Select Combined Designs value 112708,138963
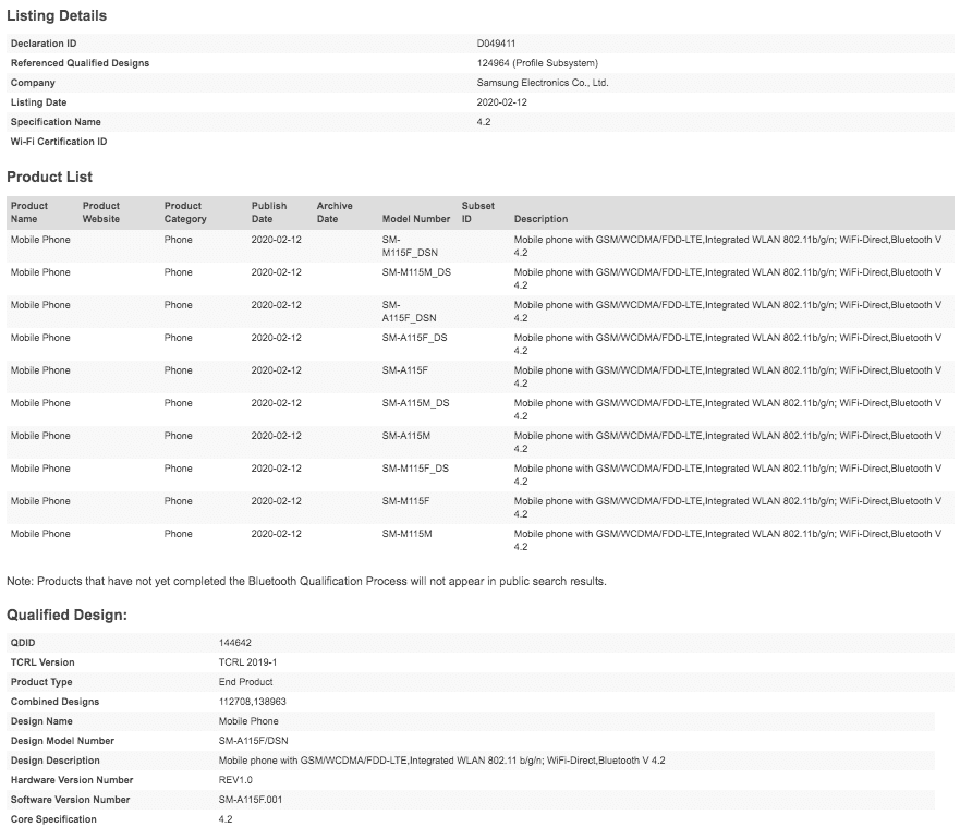The image size is (960, 827). [252, 702]
